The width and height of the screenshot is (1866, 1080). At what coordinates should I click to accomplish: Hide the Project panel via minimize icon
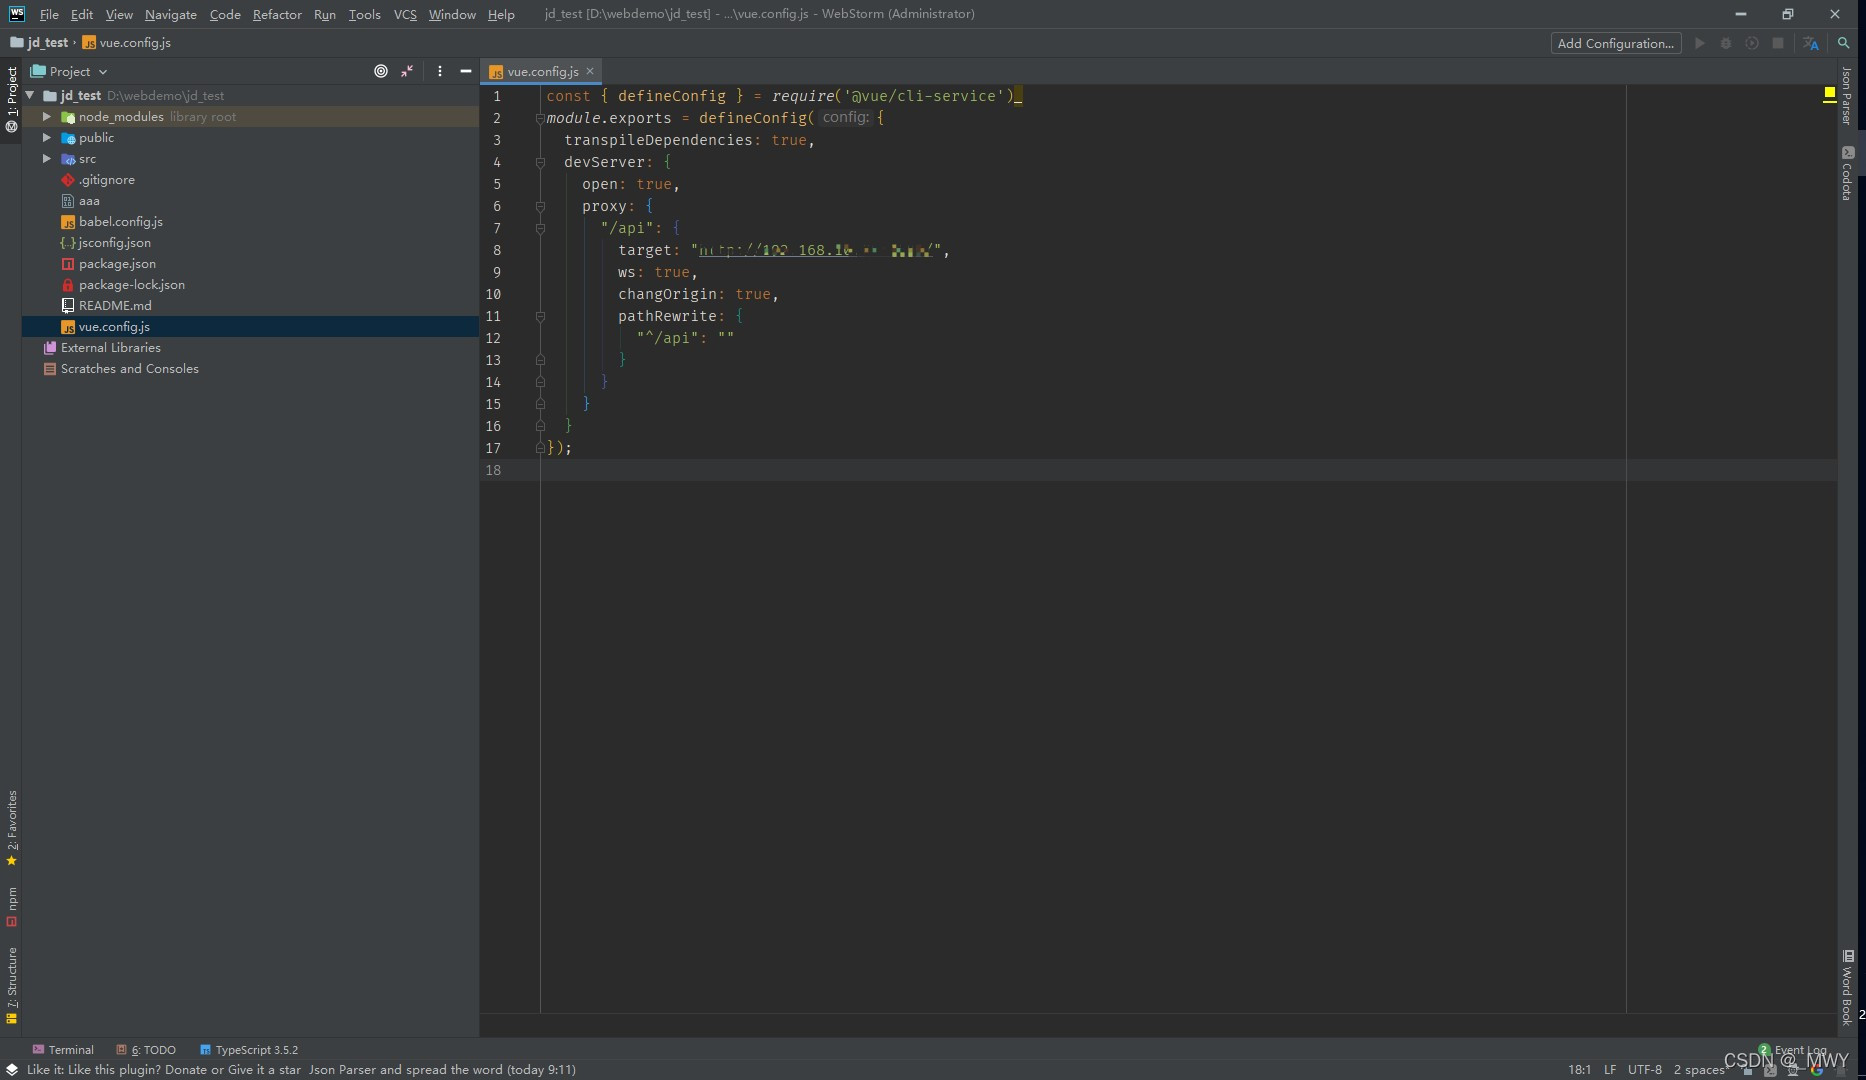pos(465,71)
